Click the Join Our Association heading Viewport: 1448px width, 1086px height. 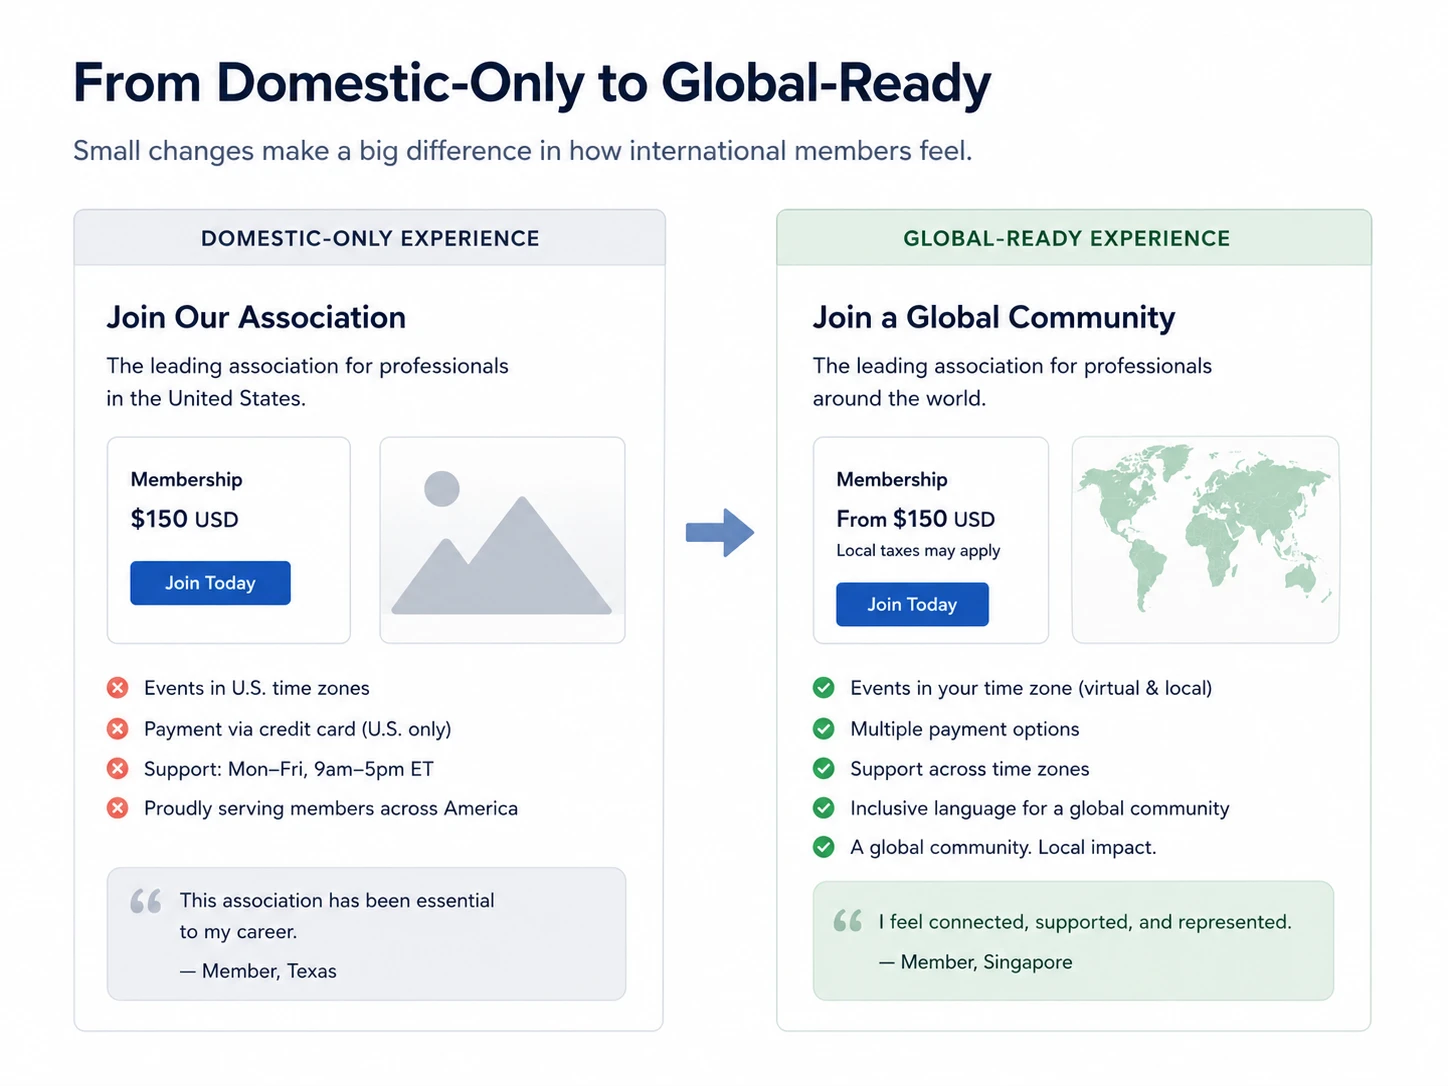point(256,317)
